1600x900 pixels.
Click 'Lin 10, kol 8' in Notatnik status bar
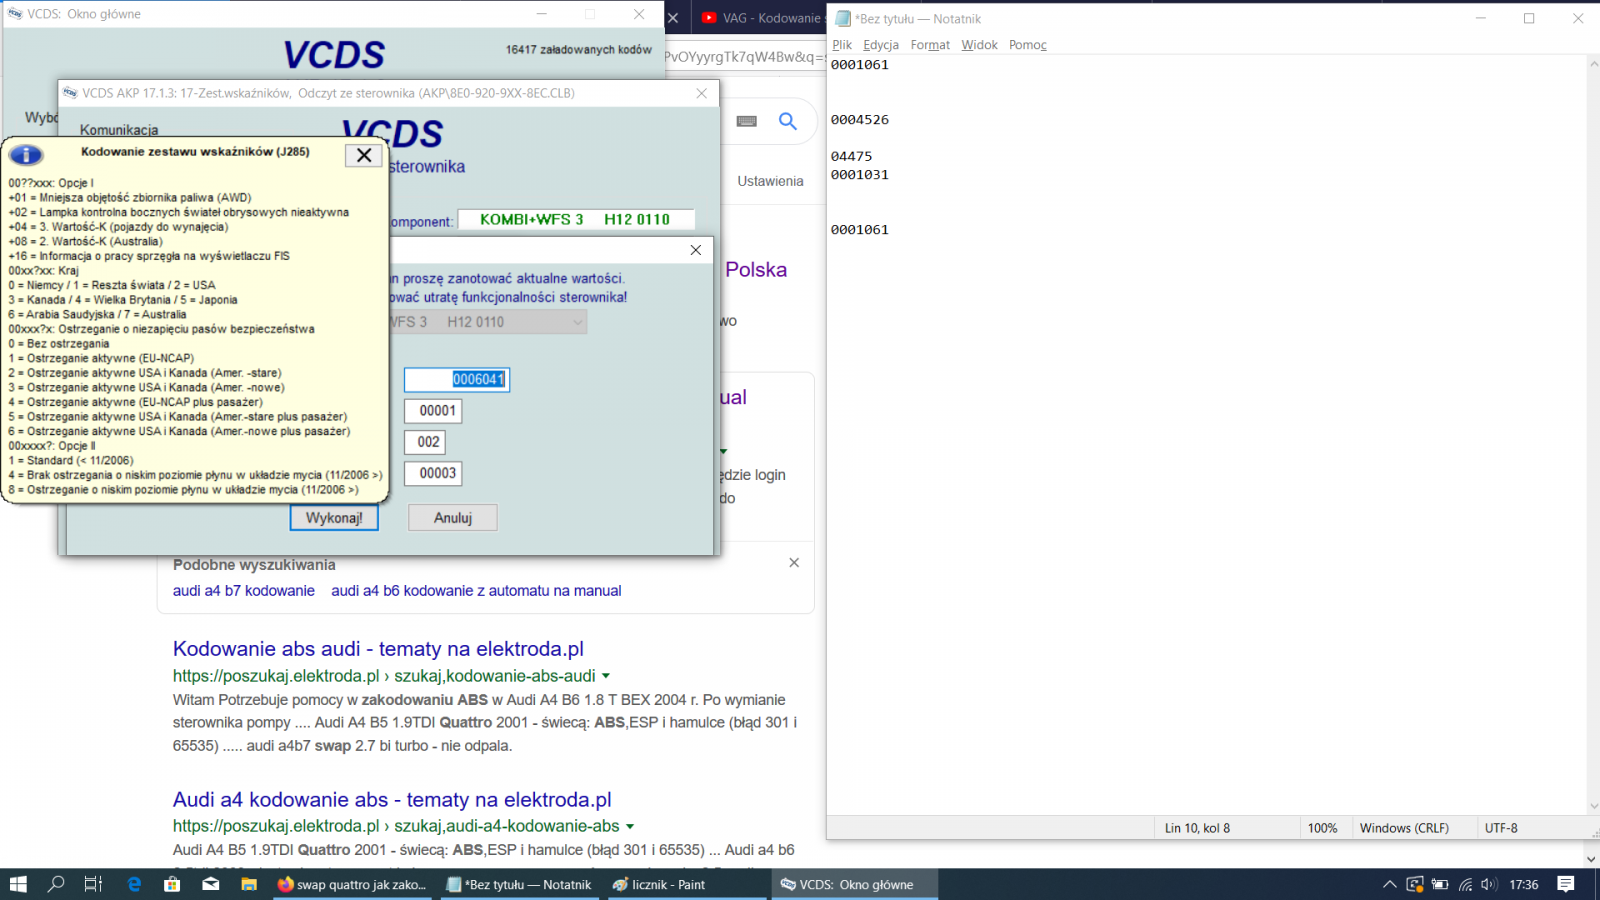pyautogui.click(x=1197, y=828)
